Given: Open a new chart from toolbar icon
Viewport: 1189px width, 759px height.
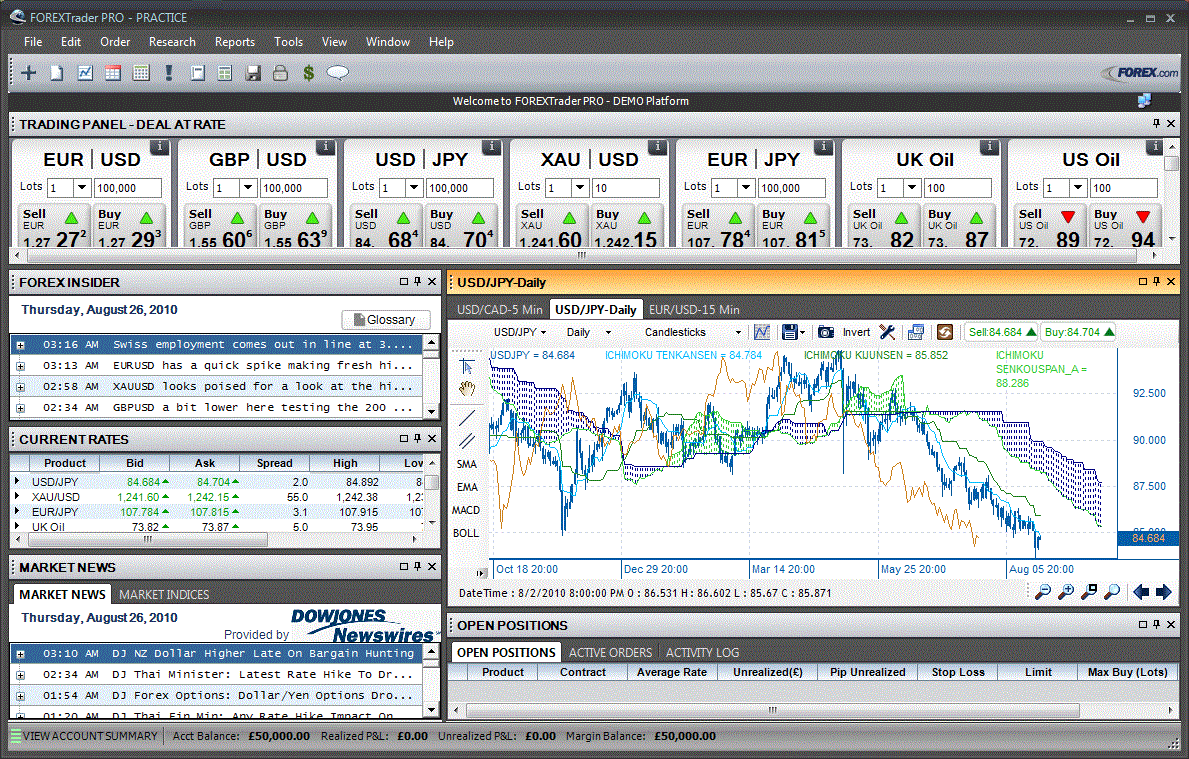Looking at the screenshot, I should pyautogui.click(x=85, y=73).
